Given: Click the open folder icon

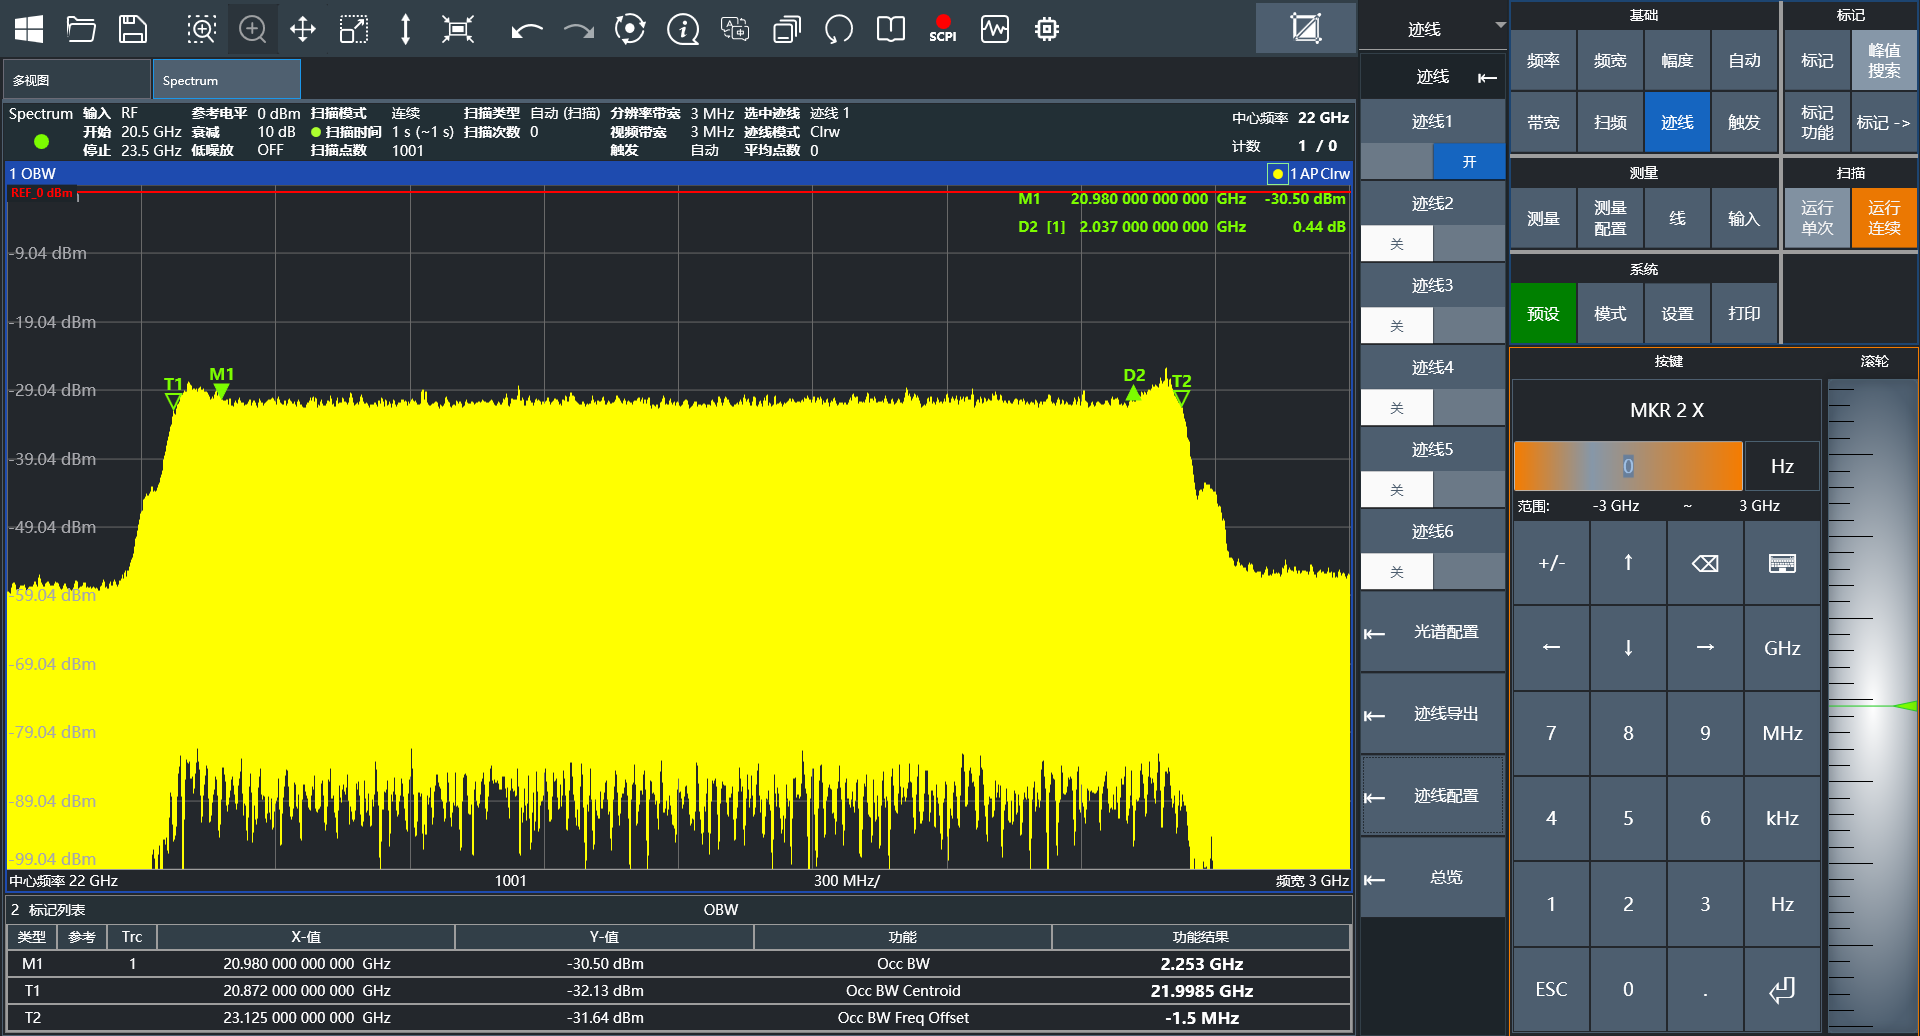Looking at the screenshot, I should click(81, 29).
